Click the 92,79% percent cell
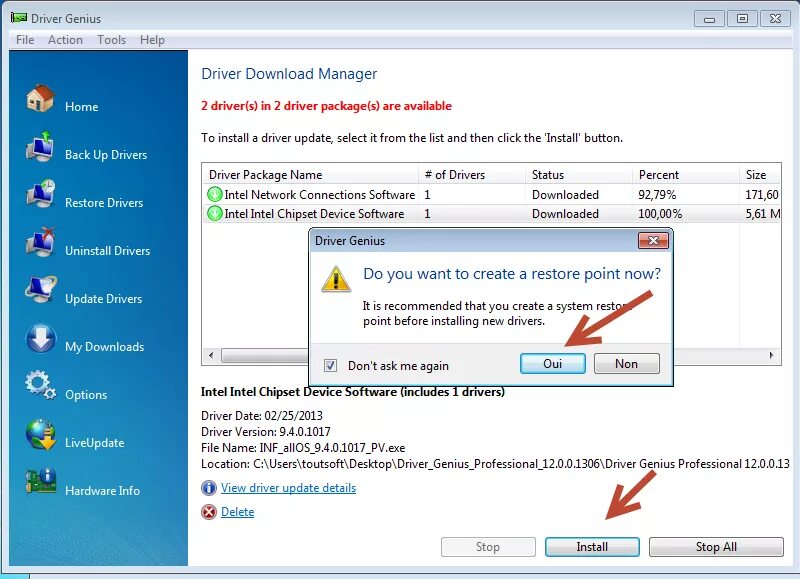800x579 pixels. click(657, 195)
